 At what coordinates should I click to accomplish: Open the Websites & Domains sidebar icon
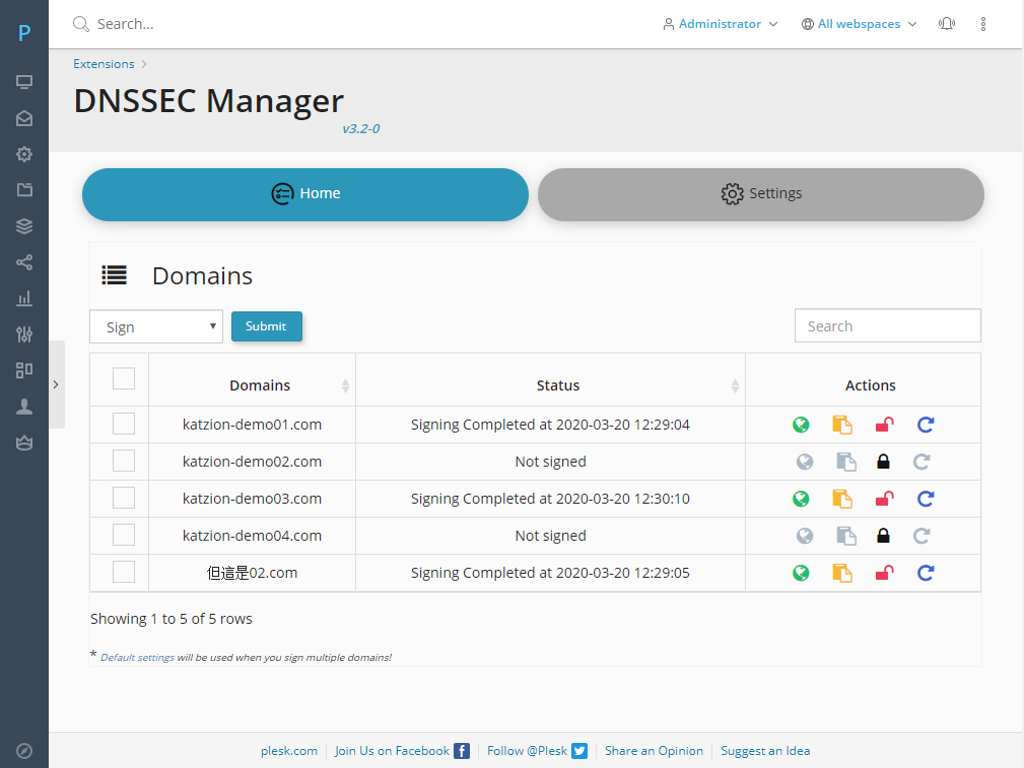click(x=24, y=81)
